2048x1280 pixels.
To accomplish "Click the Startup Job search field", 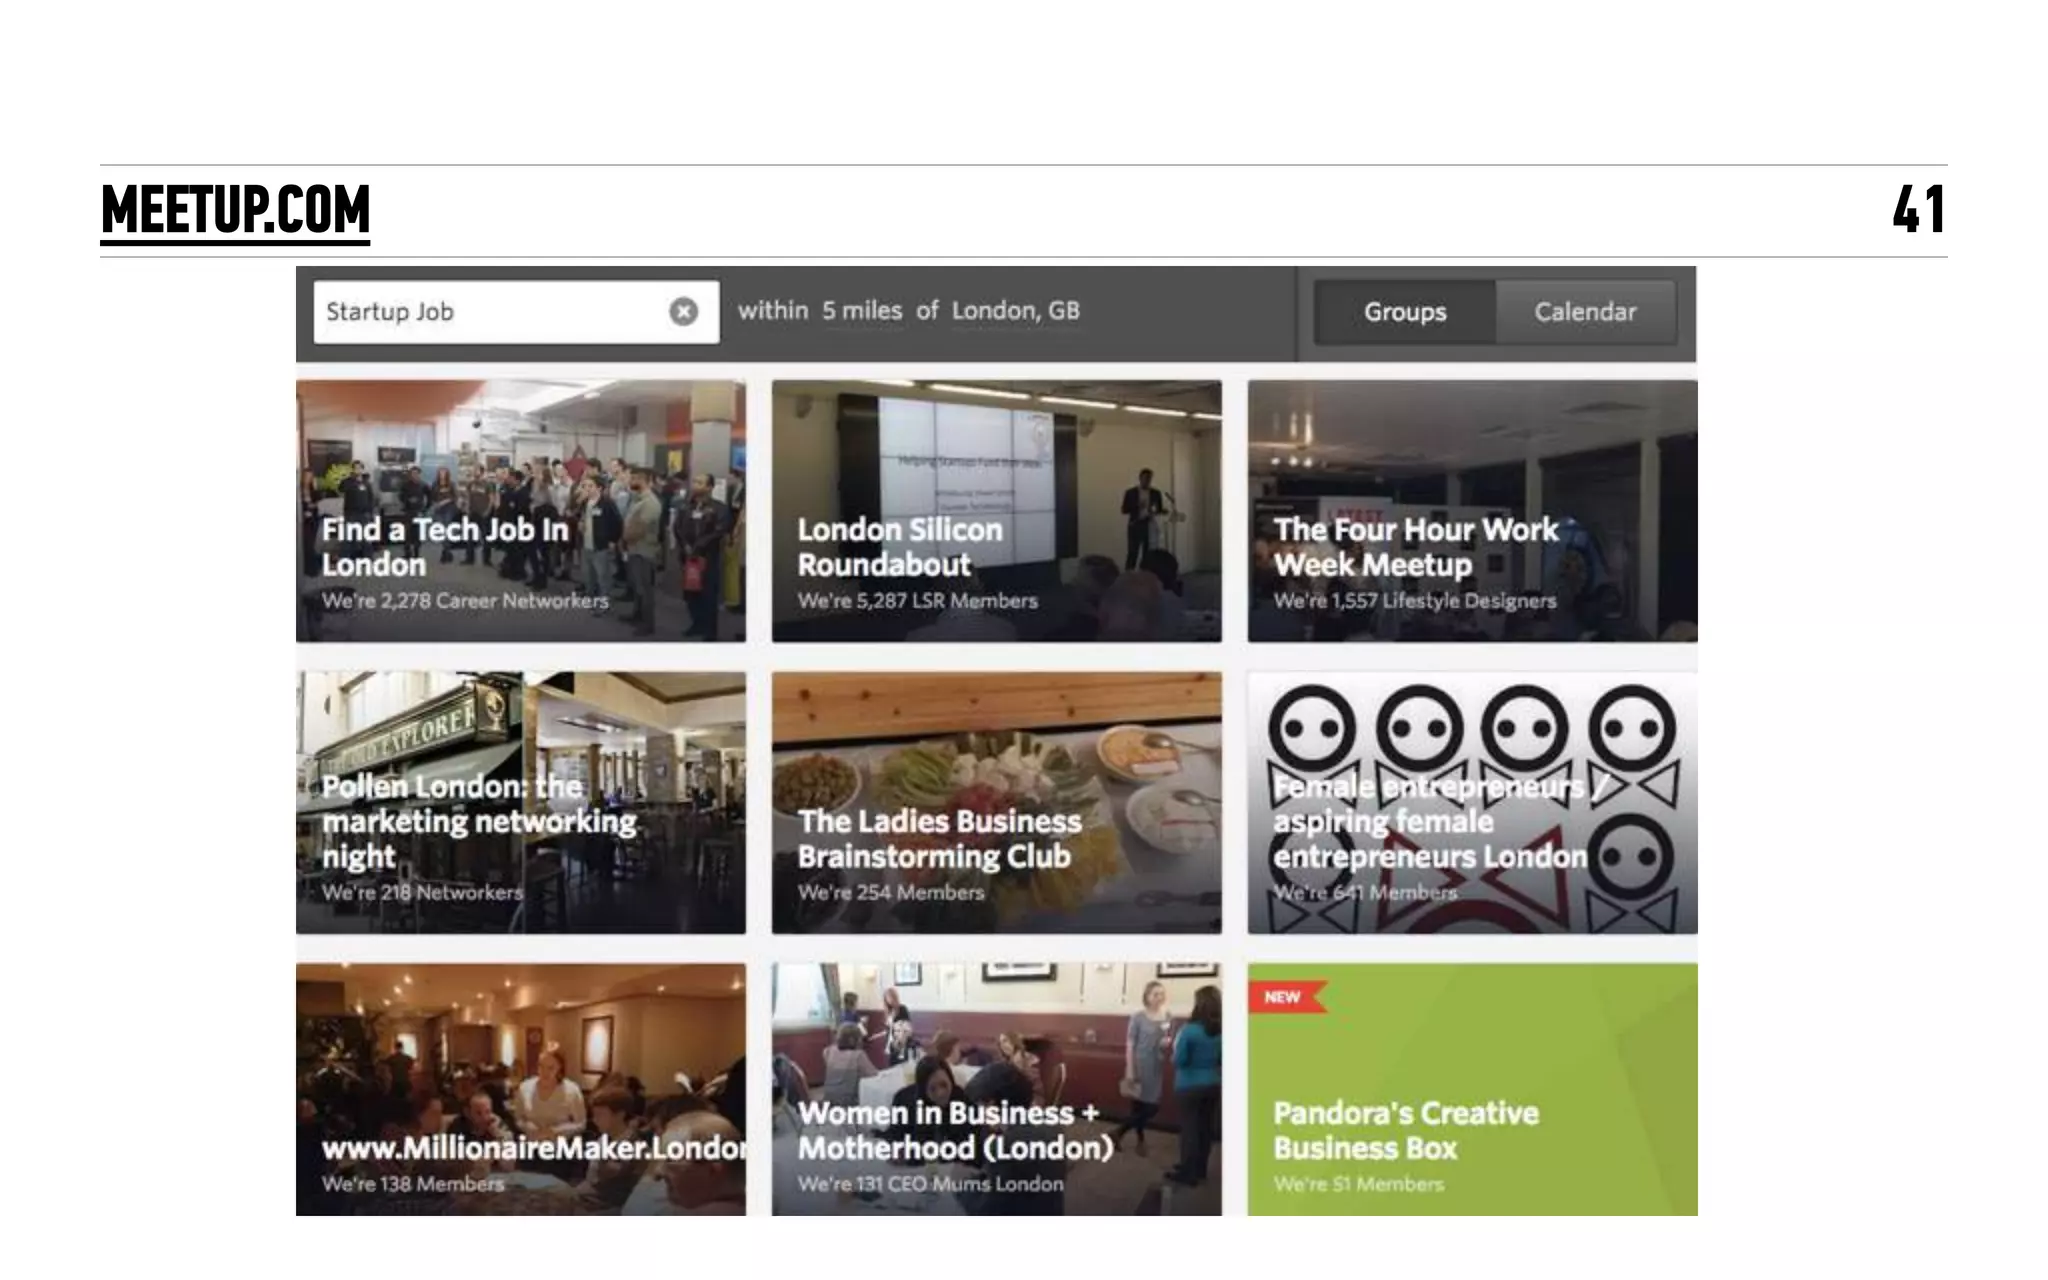I will click(490, 312).
